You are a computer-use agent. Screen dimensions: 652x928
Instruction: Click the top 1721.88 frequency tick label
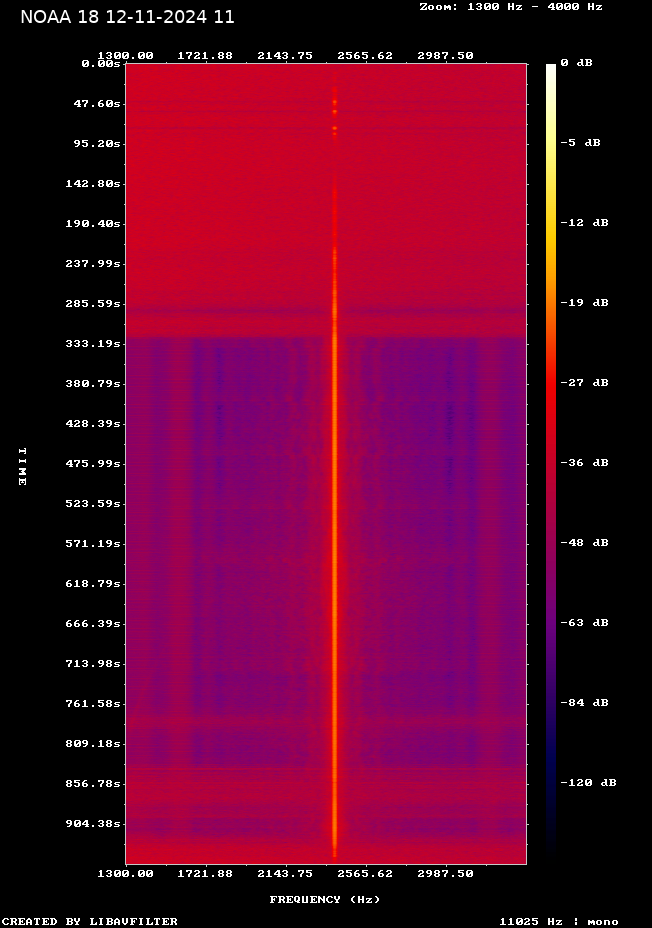205,56
